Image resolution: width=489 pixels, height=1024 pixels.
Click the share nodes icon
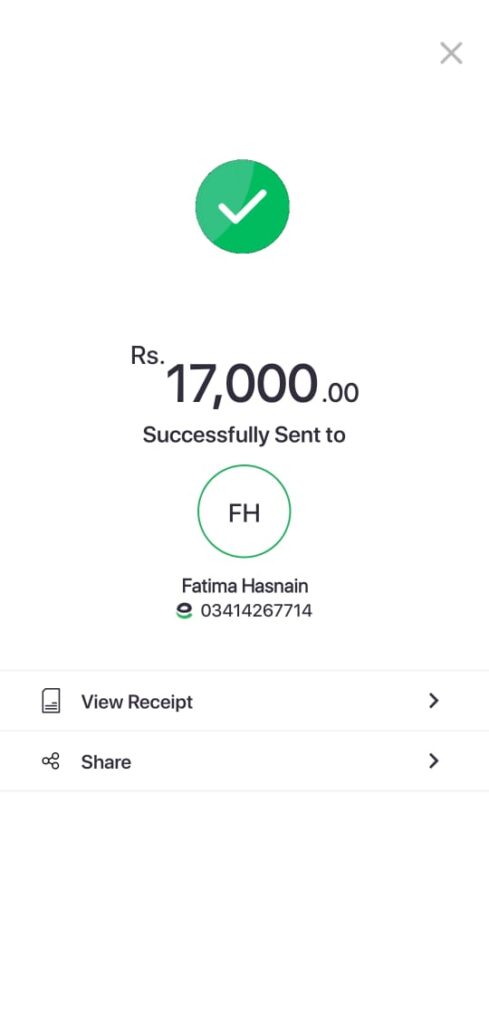tap(51, 761)
